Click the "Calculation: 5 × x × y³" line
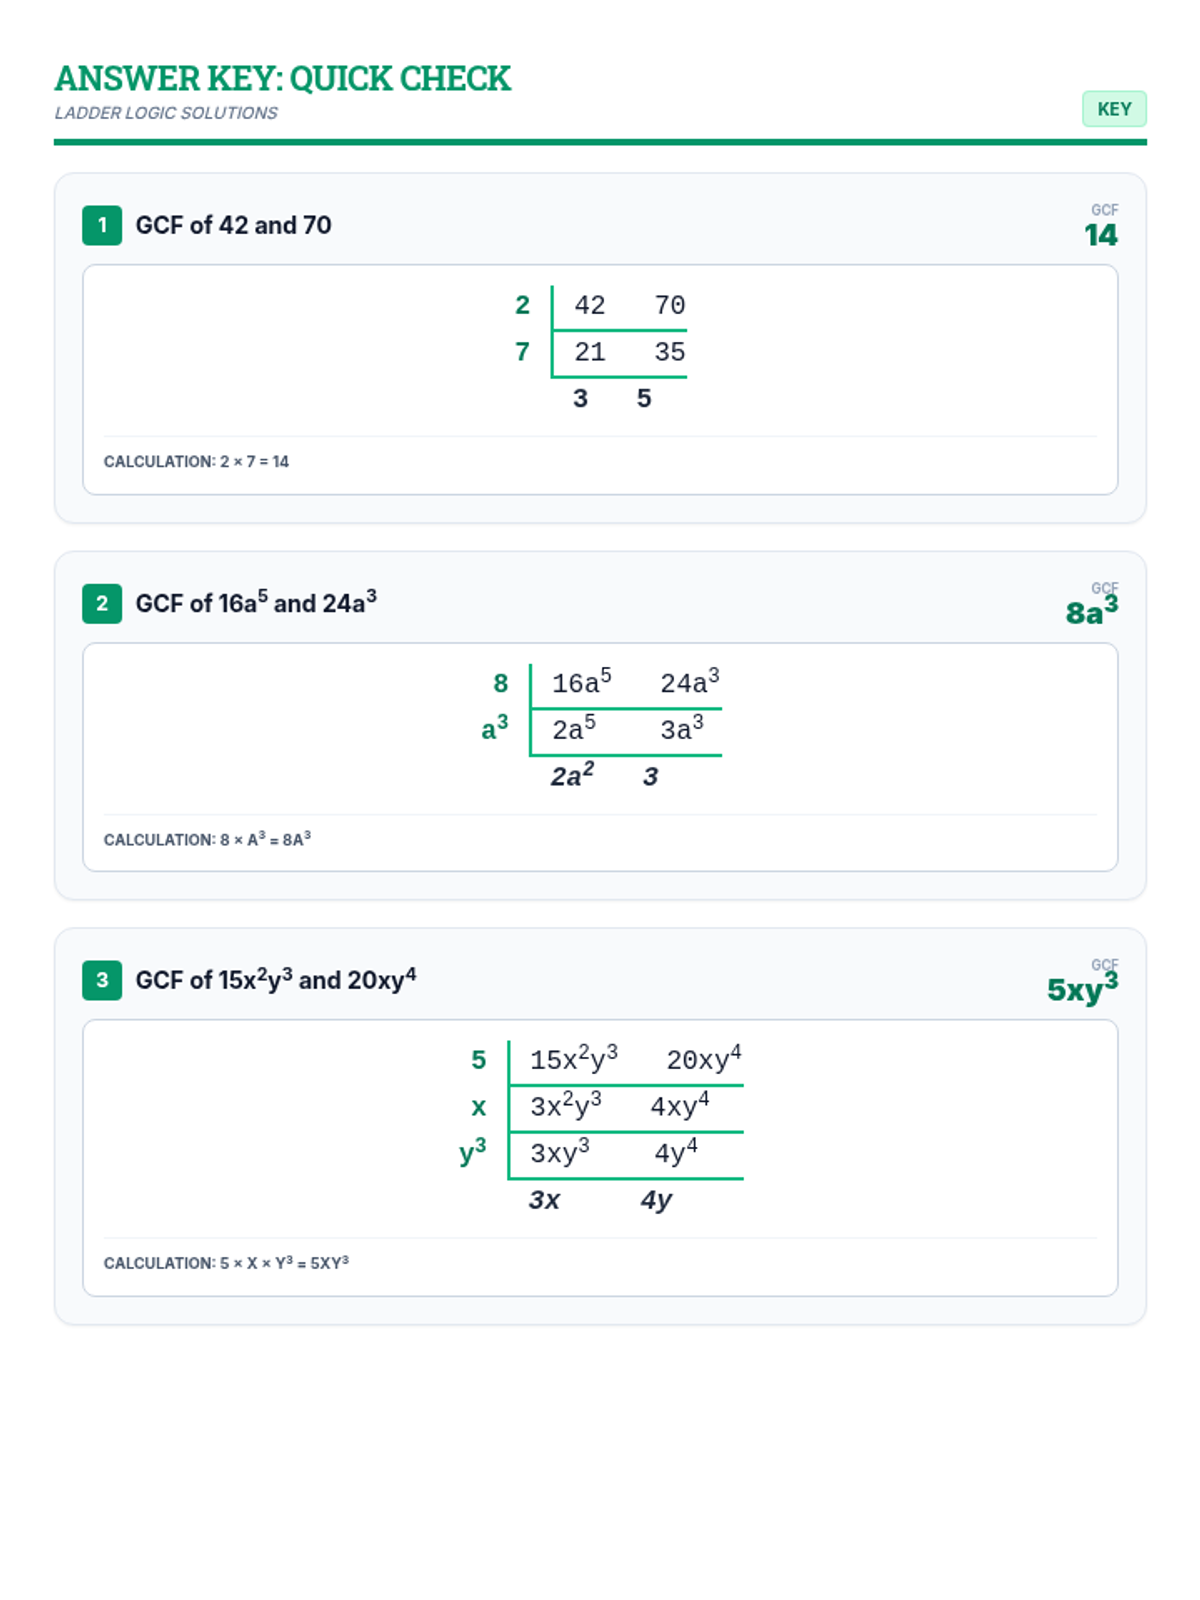The width and height of the screenshot is (1200, 1600). tap(226, 1263)
